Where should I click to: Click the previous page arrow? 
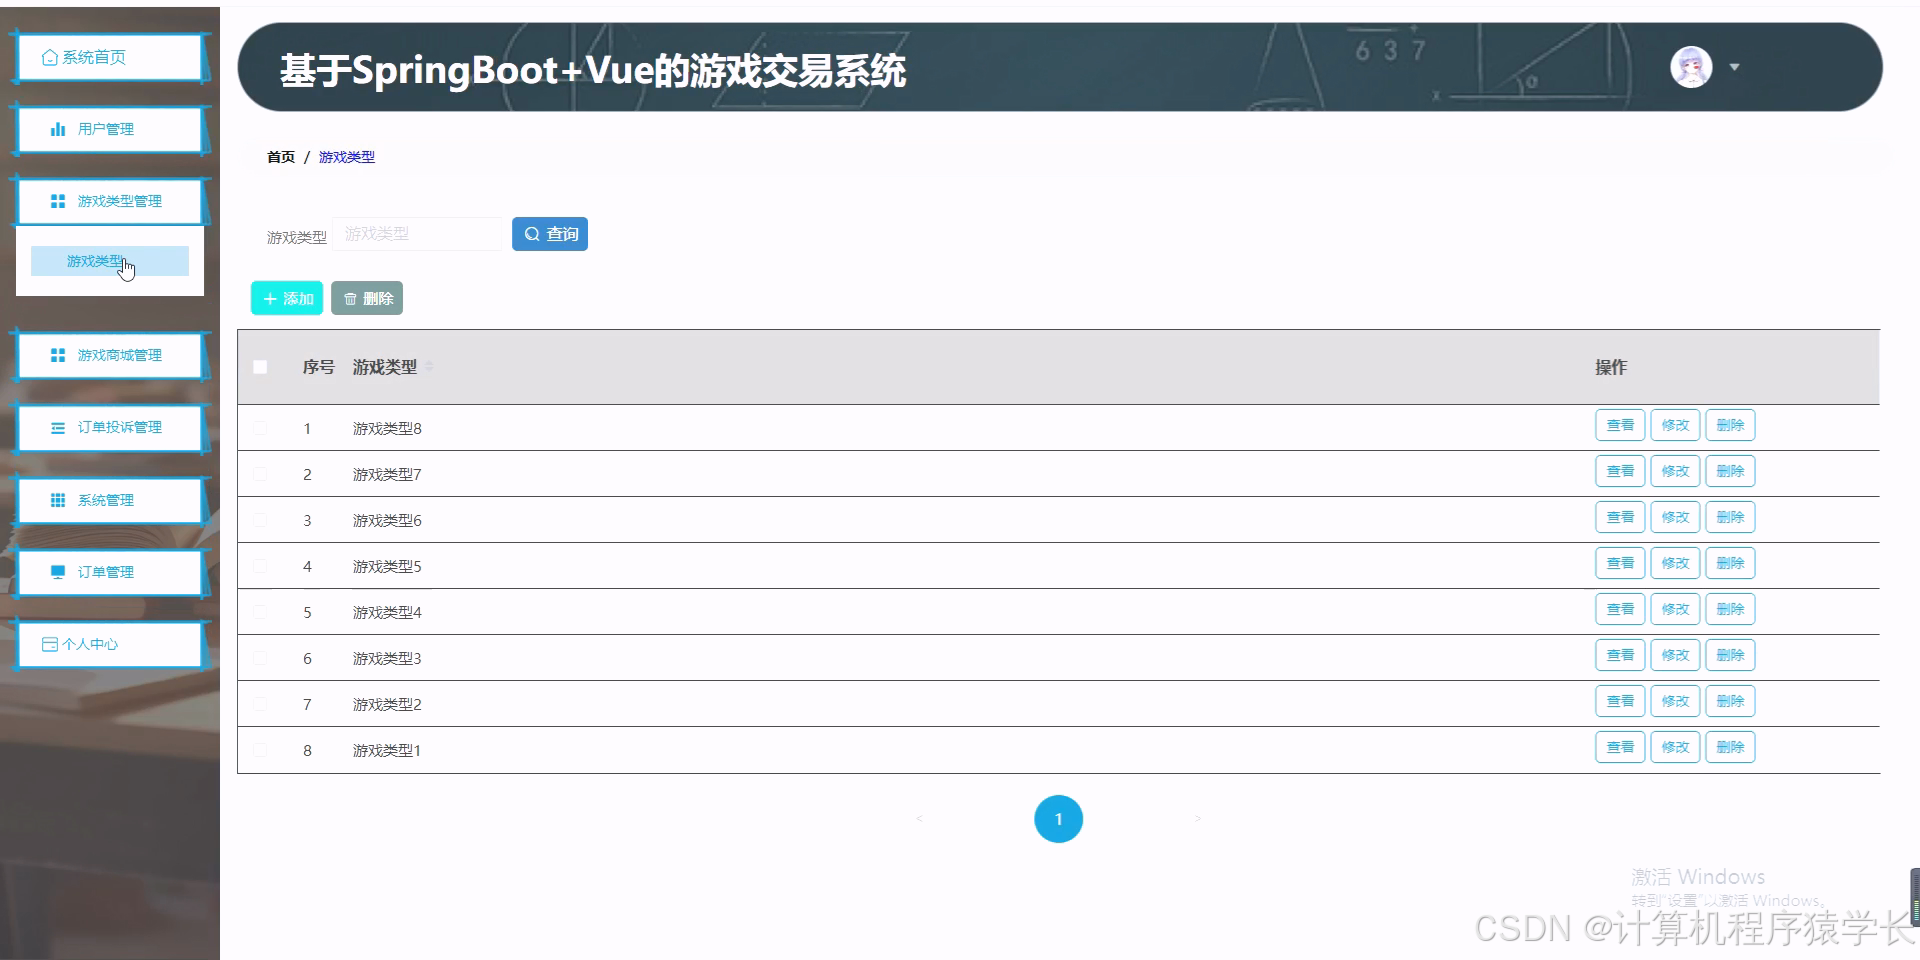(x=919, y=819)
